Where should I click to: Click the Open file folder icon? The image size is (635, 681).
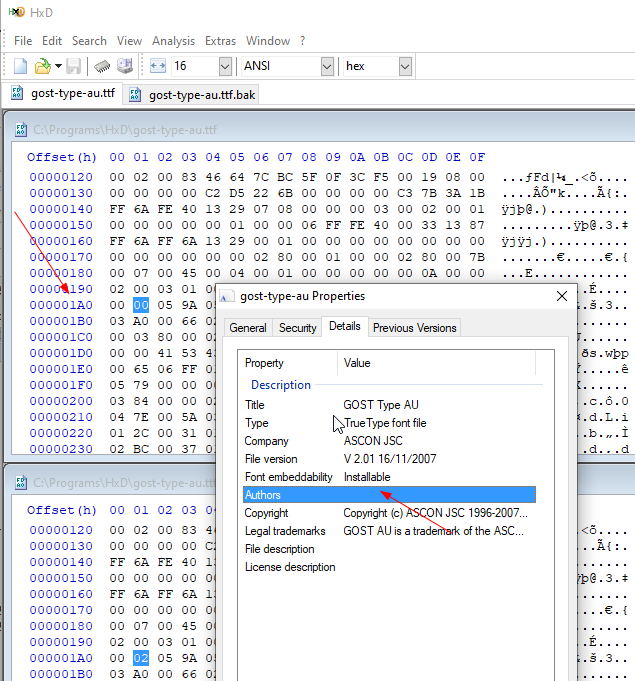point(43,66)
